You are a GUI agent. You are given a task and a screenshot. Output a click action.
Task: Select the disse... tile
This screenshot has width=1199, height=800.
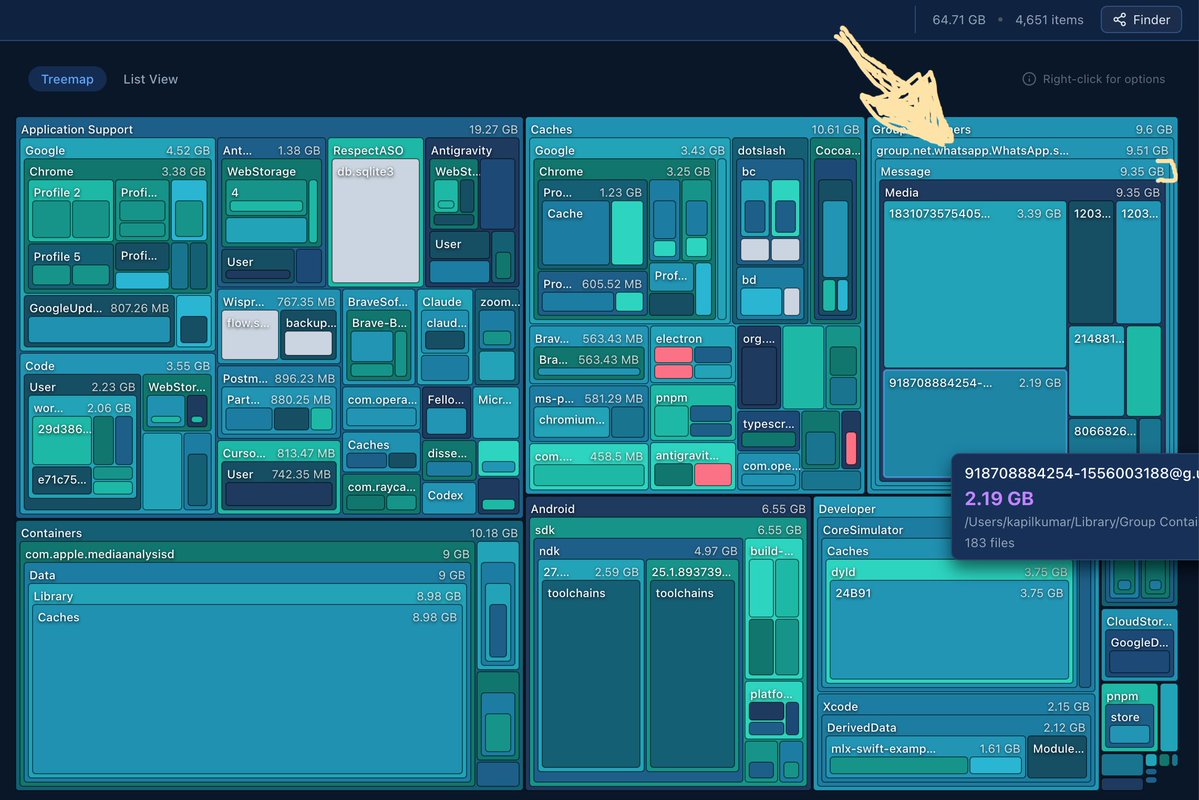click(448, 460)
